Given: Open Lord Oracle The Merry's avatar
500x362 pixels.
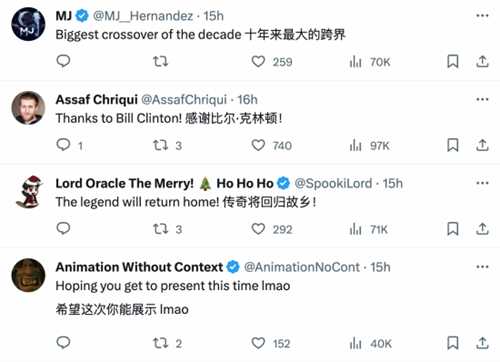Looking at the screenshot, I should point(29,192).
